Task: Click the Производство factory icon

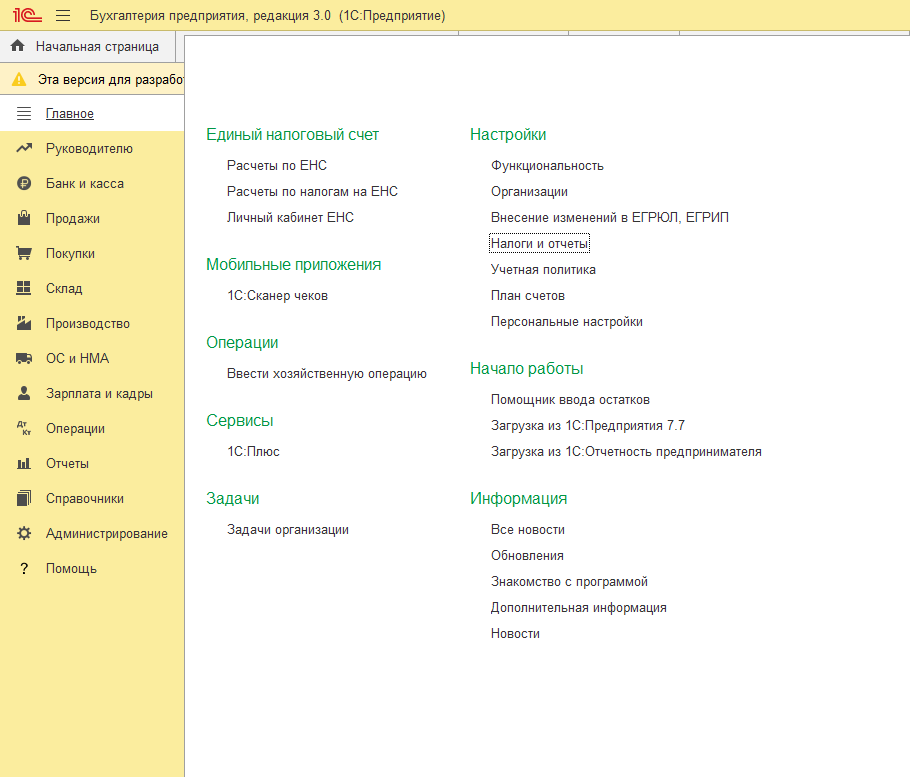Action: click(x=24, y=323)
